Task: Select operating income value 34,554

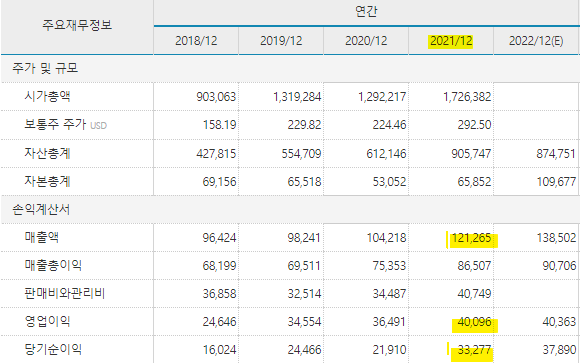Action: (304, 322)
